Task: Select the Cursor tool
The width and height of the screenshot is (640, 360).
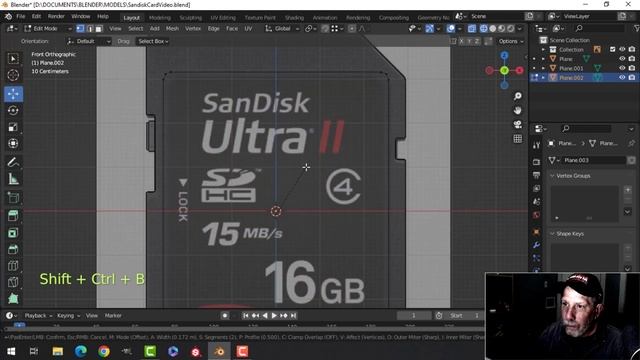Action: pyautogui.click(x=13, y=76)
